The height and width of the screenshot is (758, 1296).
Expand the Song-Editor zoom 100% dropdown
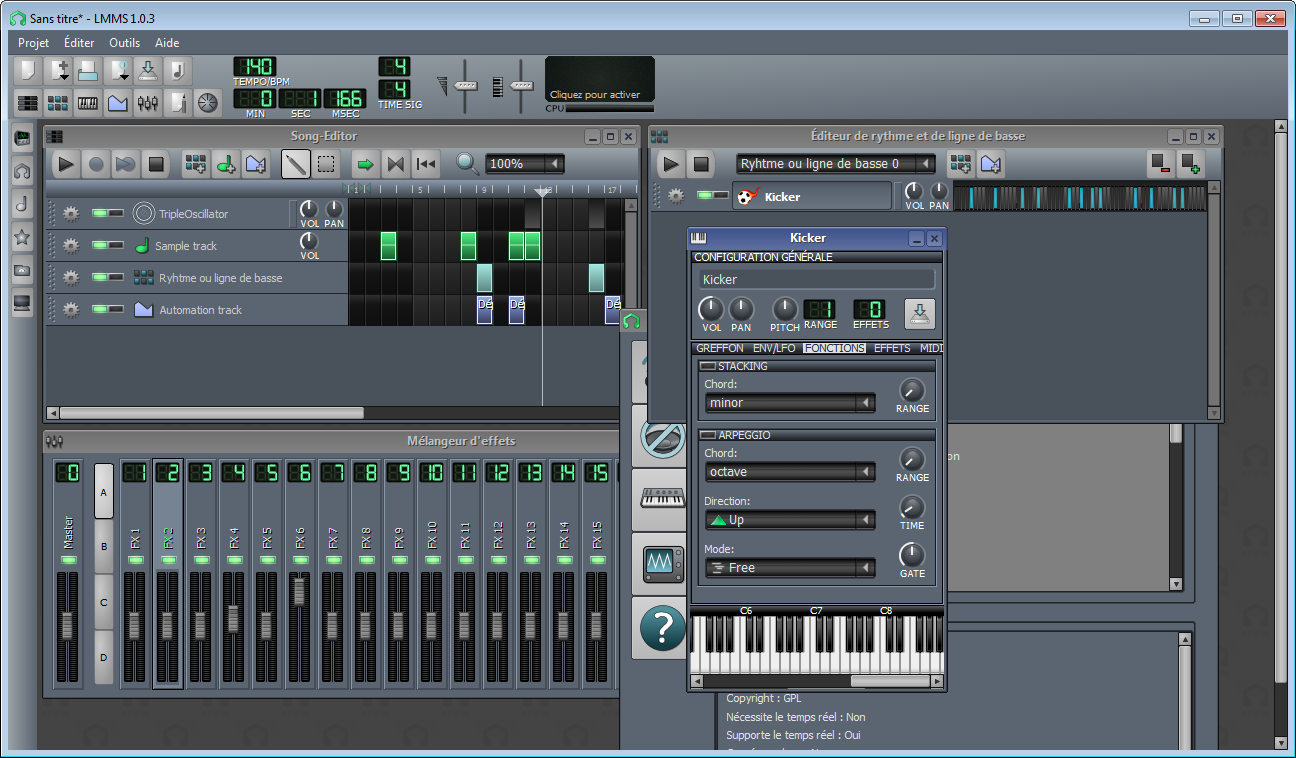[x=524, y=164]
